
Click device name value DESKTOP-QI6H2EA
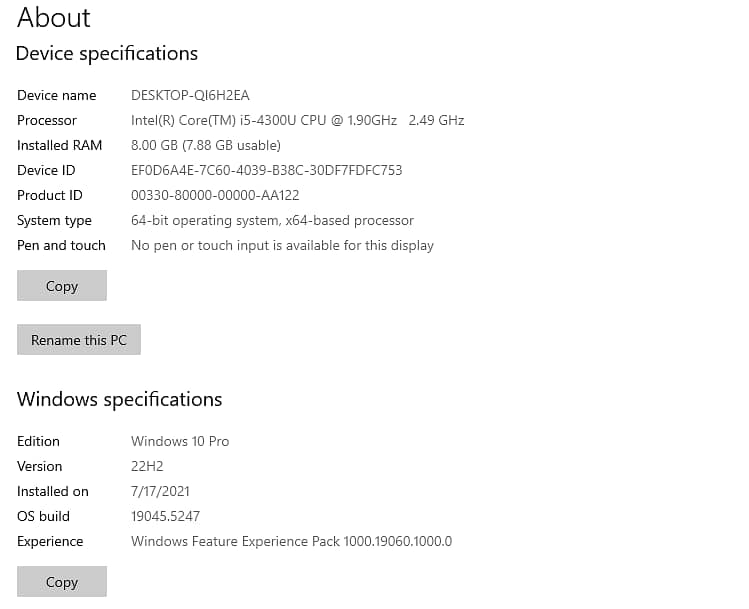190,96
